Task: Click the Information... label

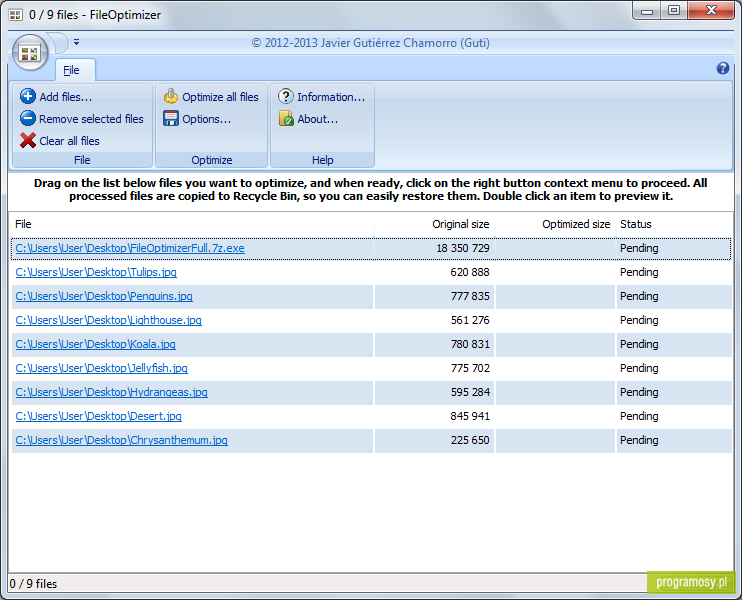Action: pos(331,97)
